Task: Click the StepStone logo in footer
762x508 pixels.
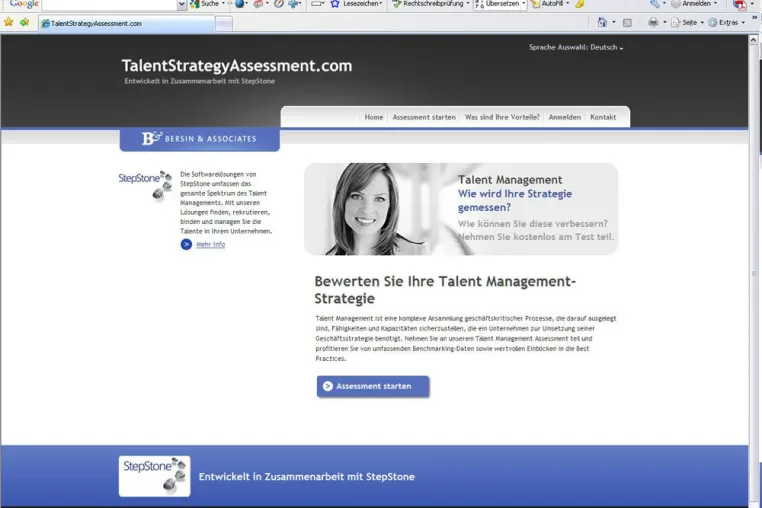Action: [x=155, y=476]
